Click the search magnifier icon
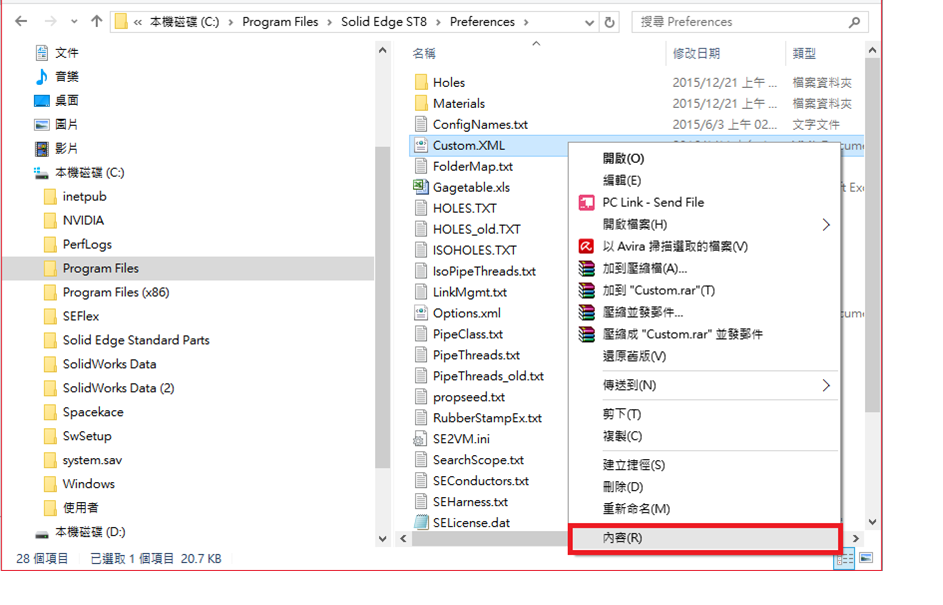This screenshot has width=943, height=605. pyautogui.click(x=854, y=22)
